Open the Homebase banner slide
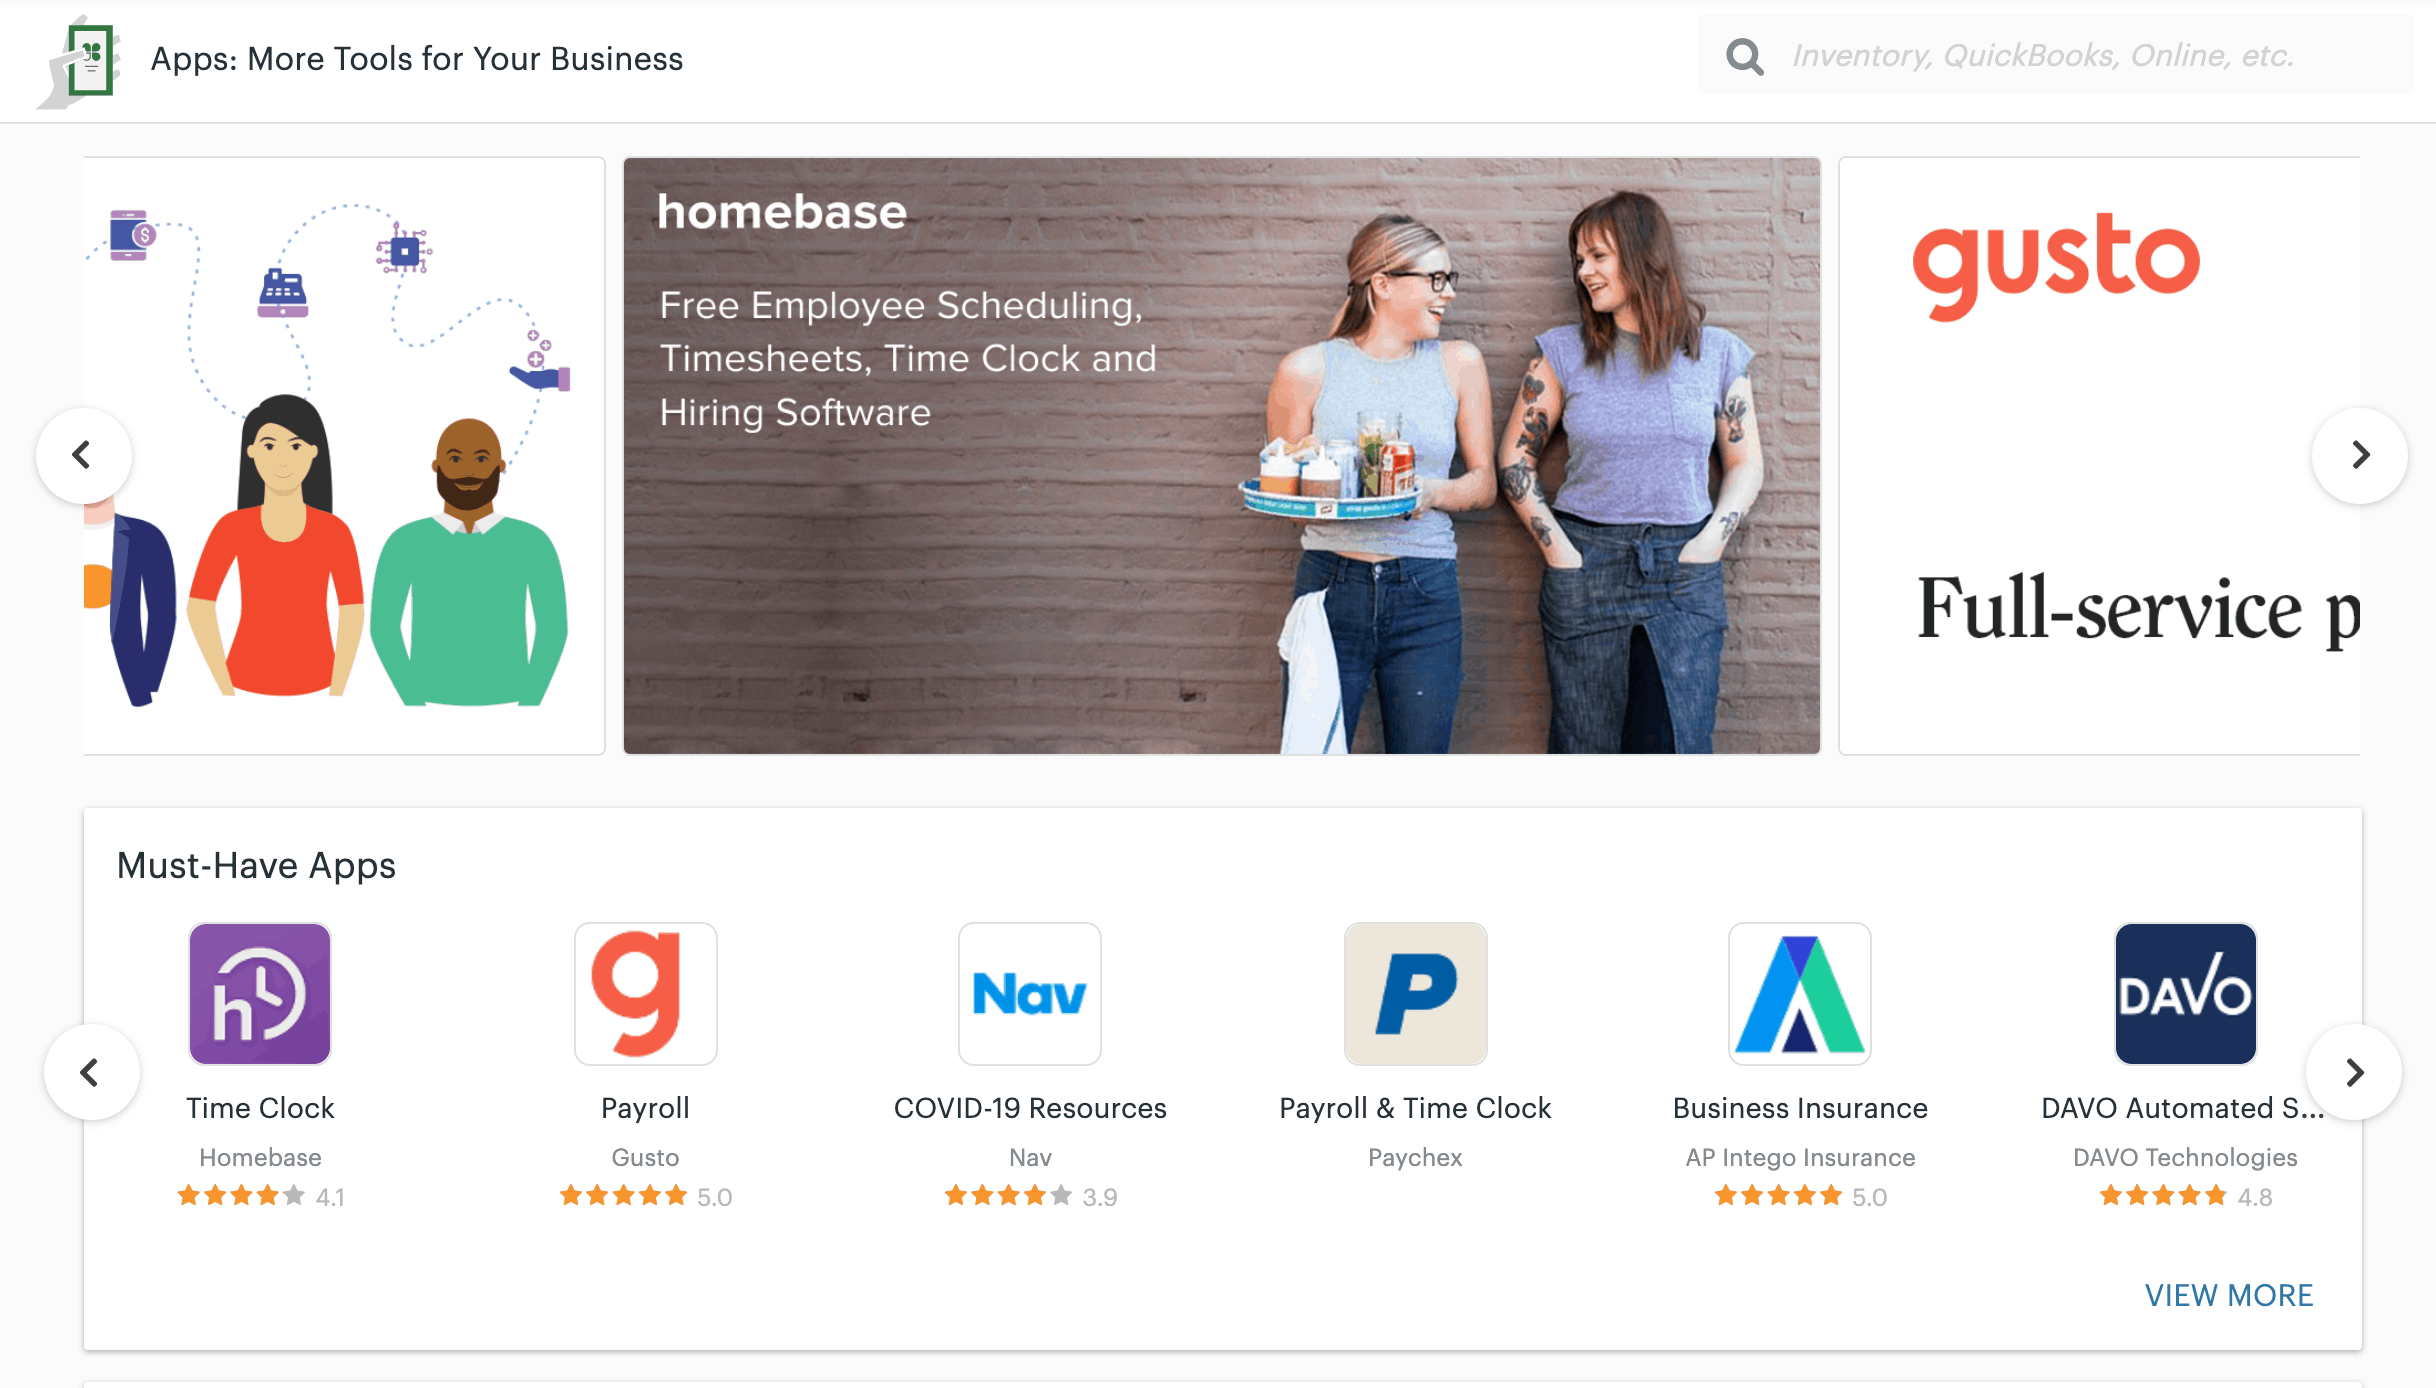Screen dimensions: 2436x1388 (x=1221, y=455)
